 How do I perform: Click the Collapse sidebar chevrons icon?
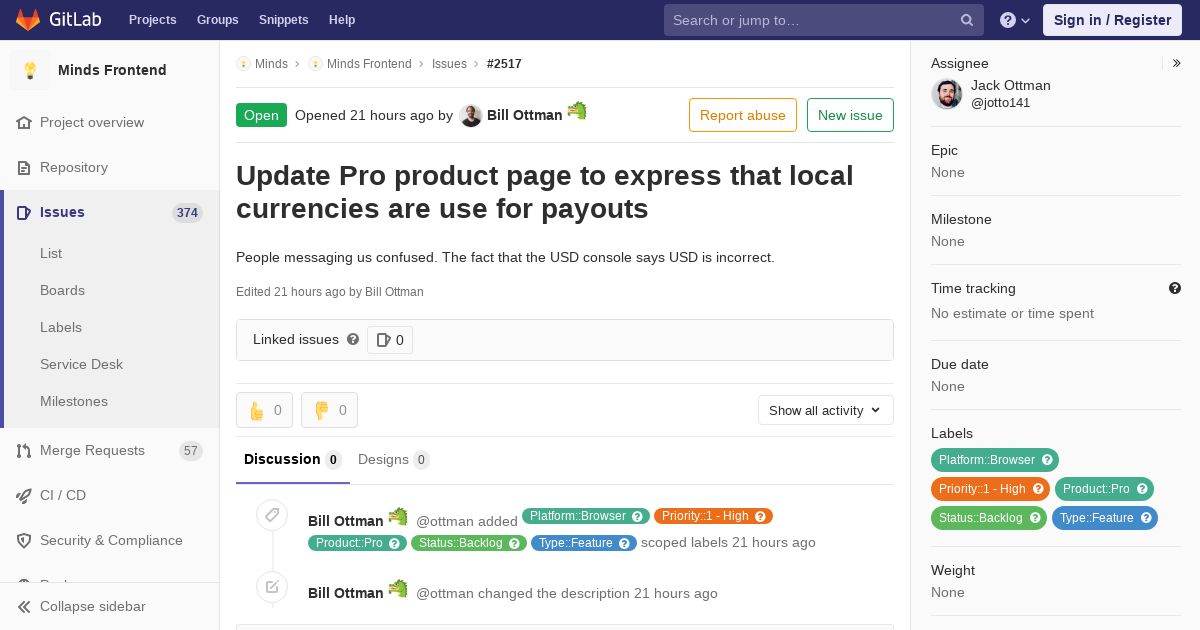pyautogui.click(x=24, y=607)
